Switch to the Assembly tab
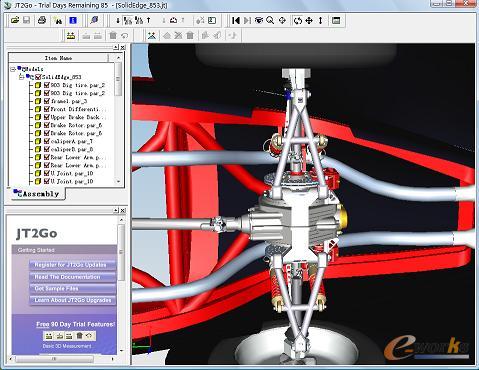479x370 pixels. point(36,194)
